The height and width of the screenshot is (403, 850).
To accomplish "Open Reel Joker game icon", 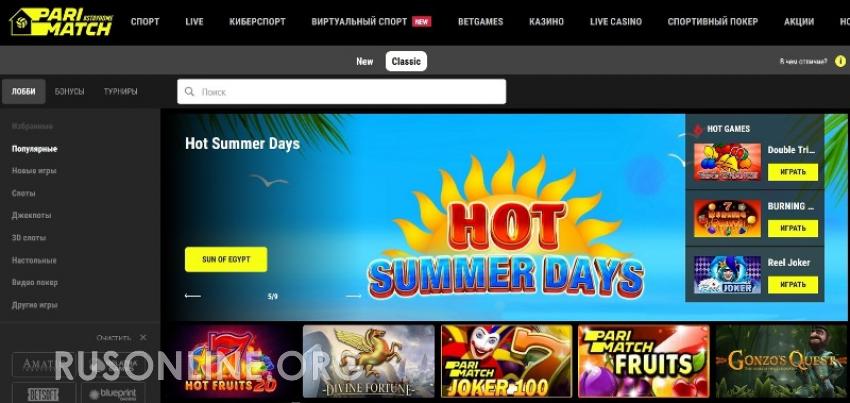I will (x=727, y=275).
